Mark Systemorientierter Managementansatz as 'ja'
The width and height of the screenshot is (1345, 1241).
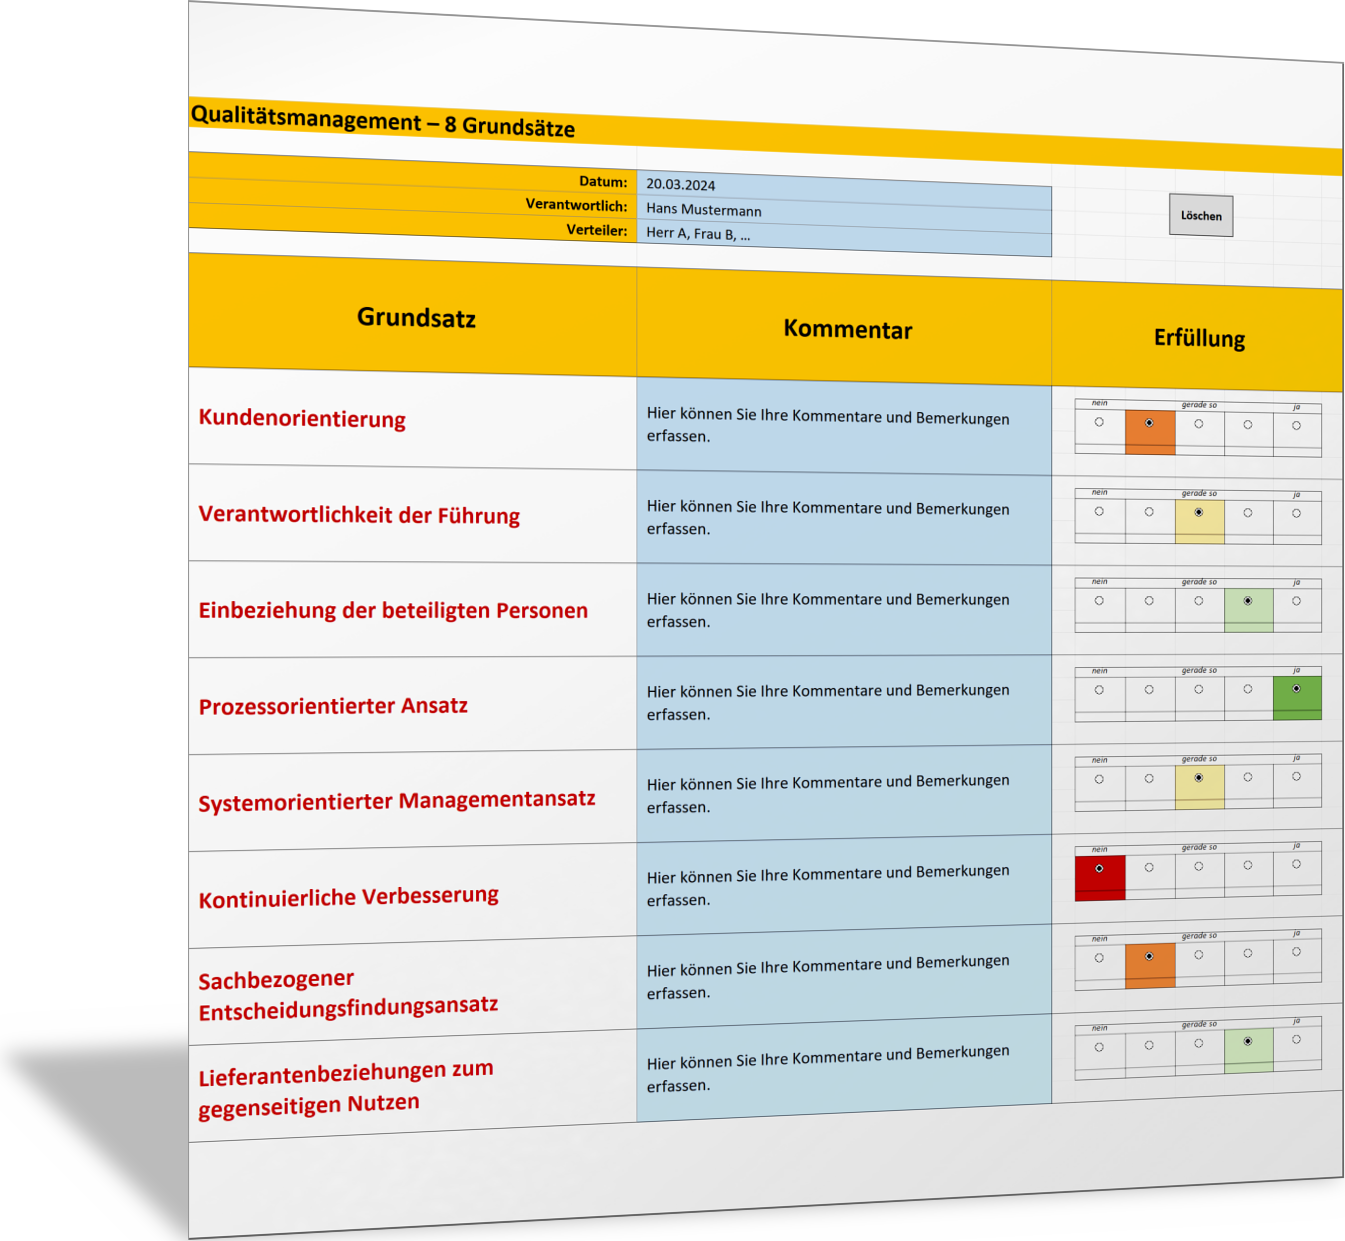coord(1296,777)
